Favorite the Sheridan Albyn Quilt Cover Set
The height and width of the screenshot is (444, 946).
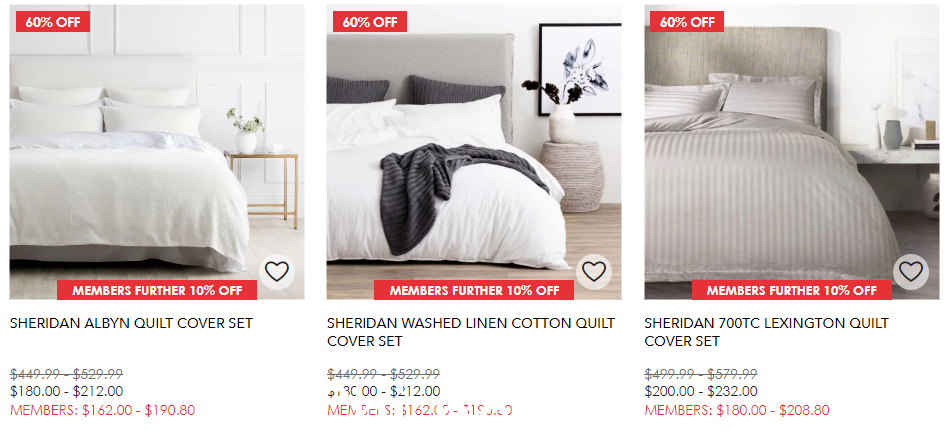[277, 272]
